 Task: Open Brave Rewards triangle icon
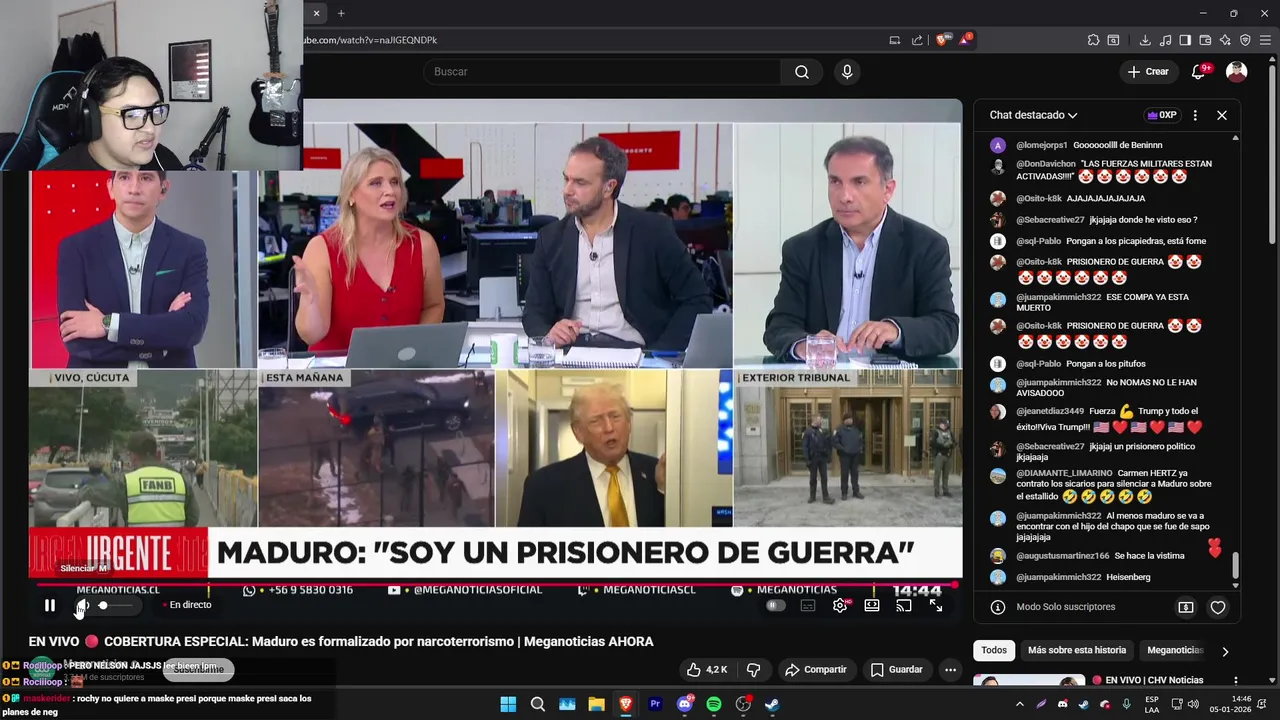[x=965, y=40]
